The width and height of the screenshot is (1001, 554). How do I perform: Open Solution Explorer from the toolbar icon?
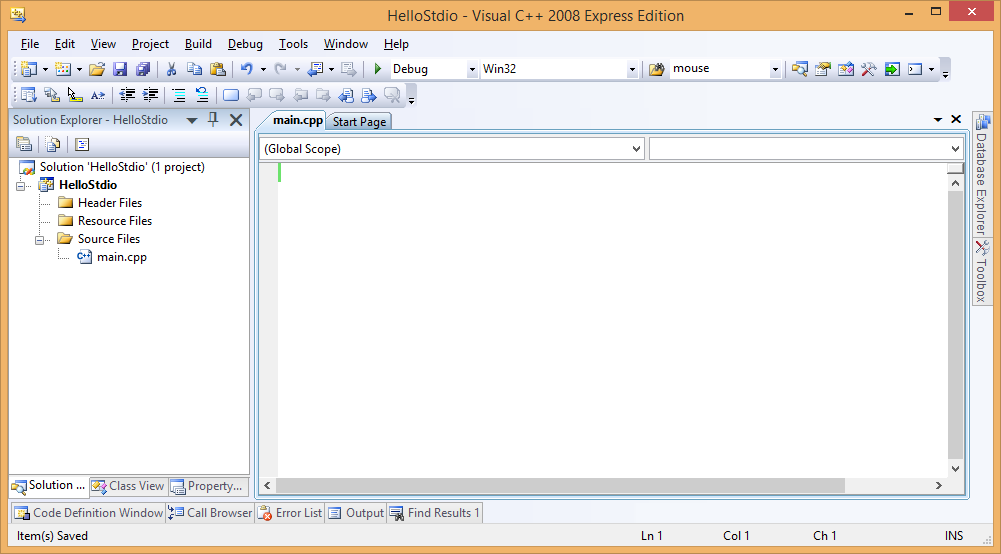(x=800, y=69)
